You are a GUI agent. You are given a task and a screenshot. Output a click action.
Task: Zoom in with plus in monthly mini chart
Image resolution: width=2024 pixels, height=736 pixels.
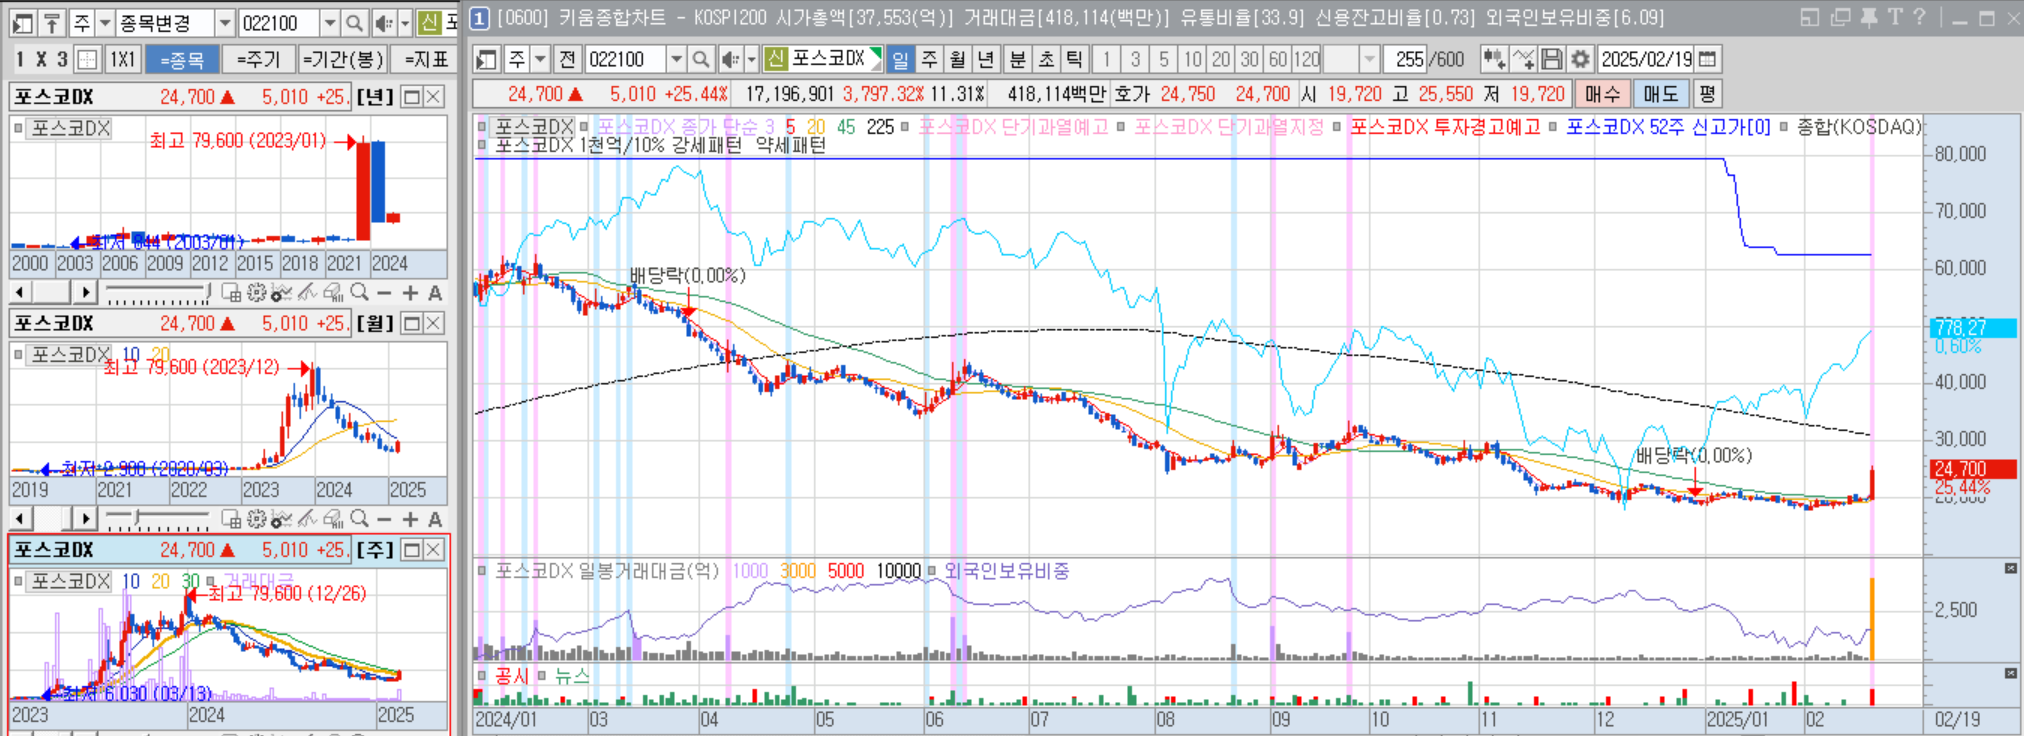coord(410,519)
